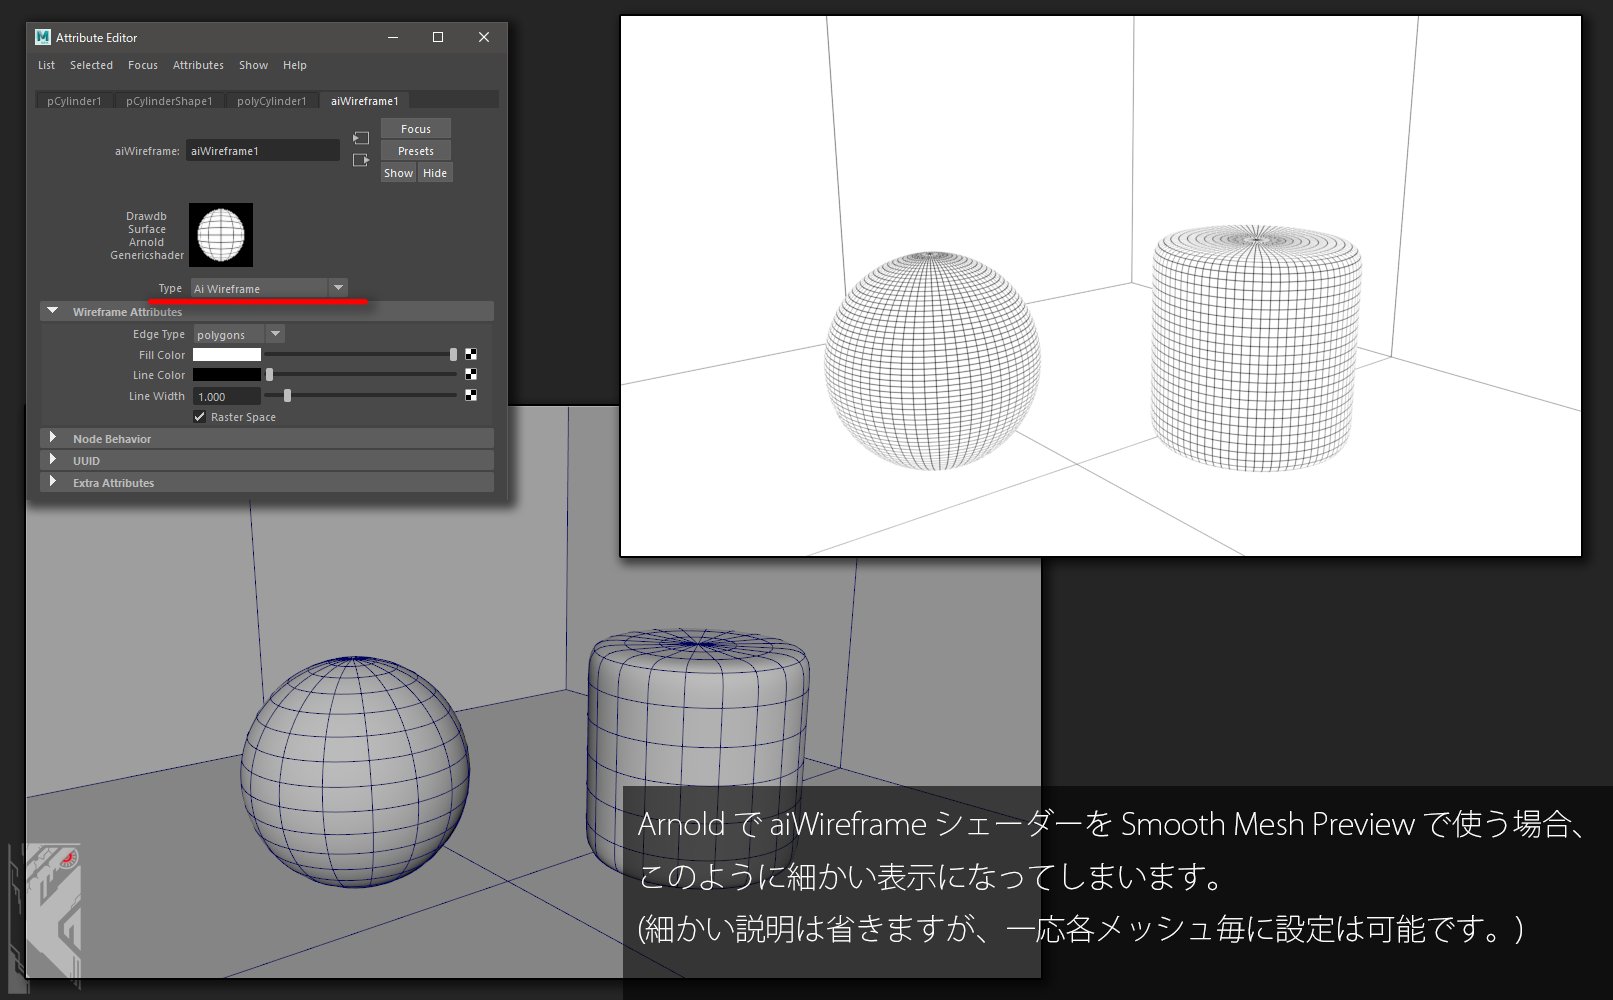Switch to the pCylinder1 tab
The image size is (1613, 1000).
(74, 100)
